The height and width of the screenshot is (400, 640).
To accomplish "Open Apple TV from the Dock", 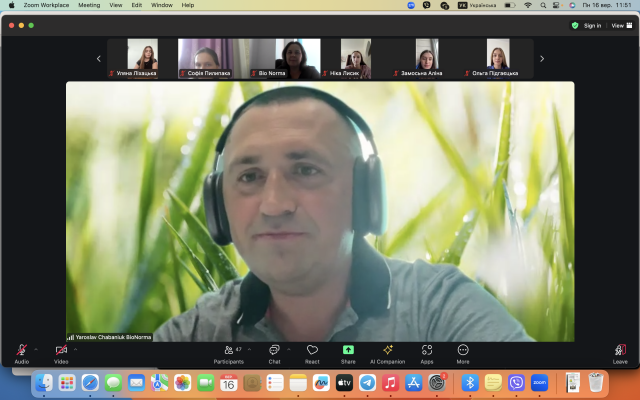I will [x=344, y=383].
